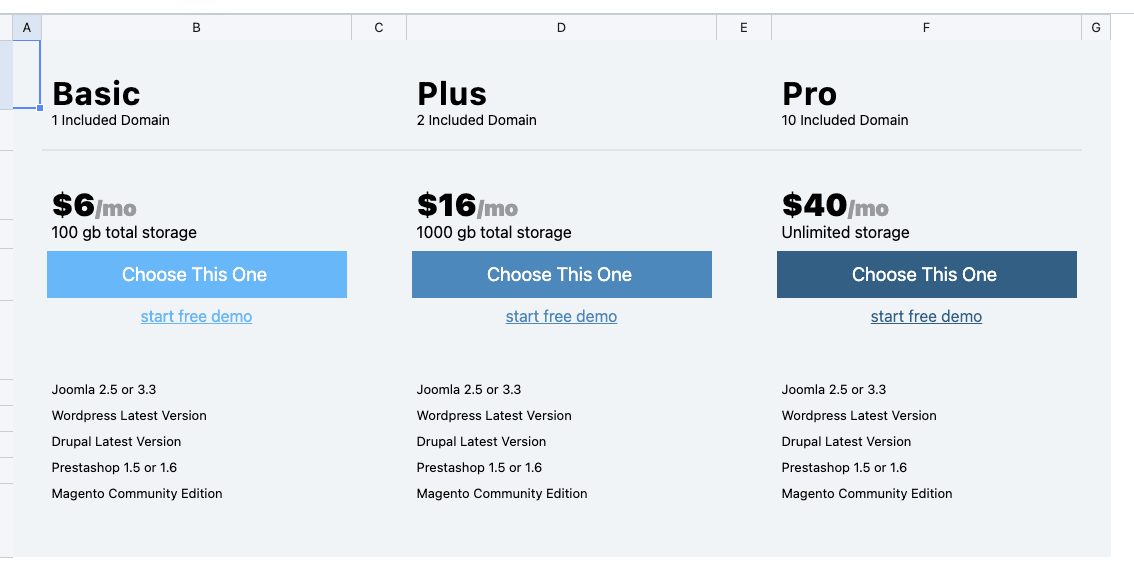Image resolution: width=1134 pixels, height=582 pixels.
Task: Select column C header
Action: coord(379,28)
